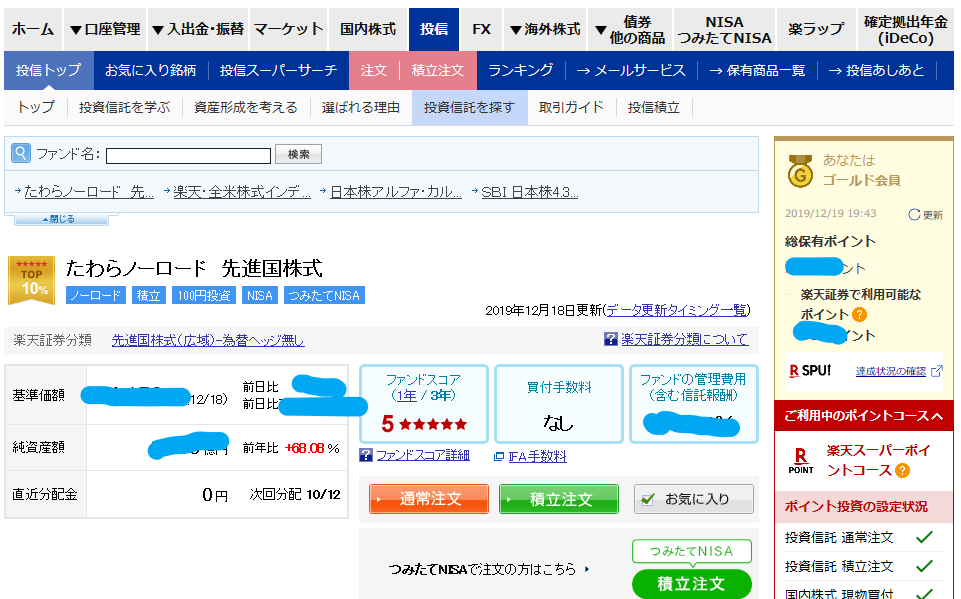This screenshot has height=599, width=961.
Task: Open recent fund link 日本株アルファ・カル...
Action: pos(396,192)
